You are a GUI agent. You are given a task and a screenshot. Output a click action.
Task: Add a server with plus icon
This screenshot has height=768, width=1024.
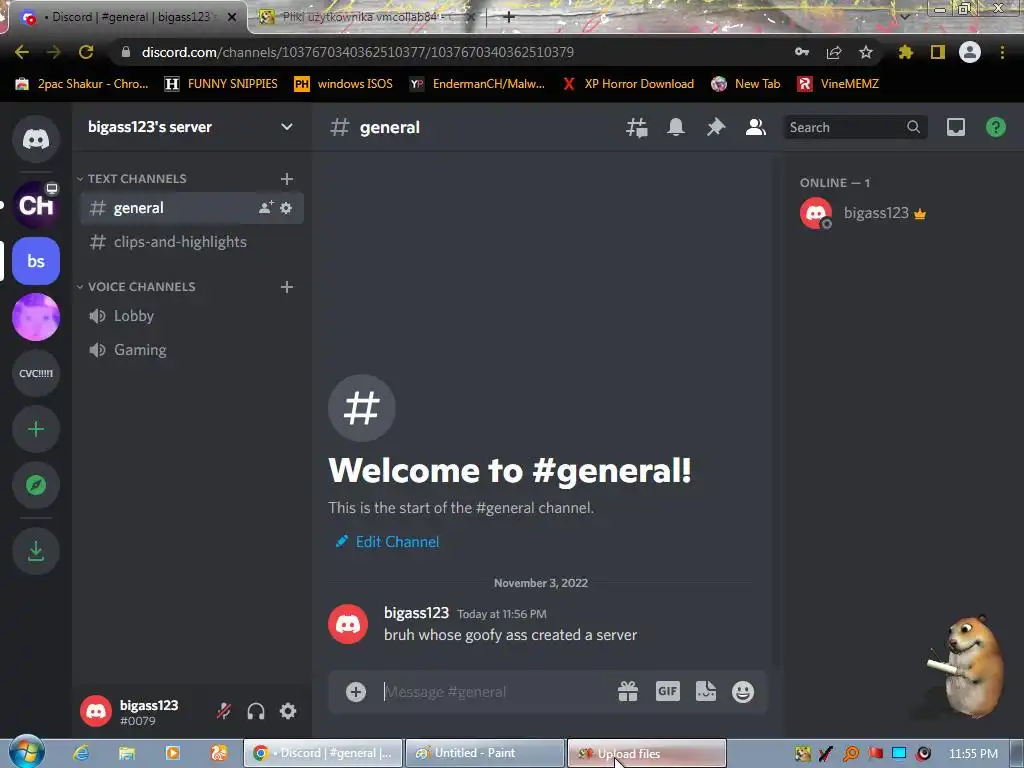pyautogui.click(x=36, y=429)
